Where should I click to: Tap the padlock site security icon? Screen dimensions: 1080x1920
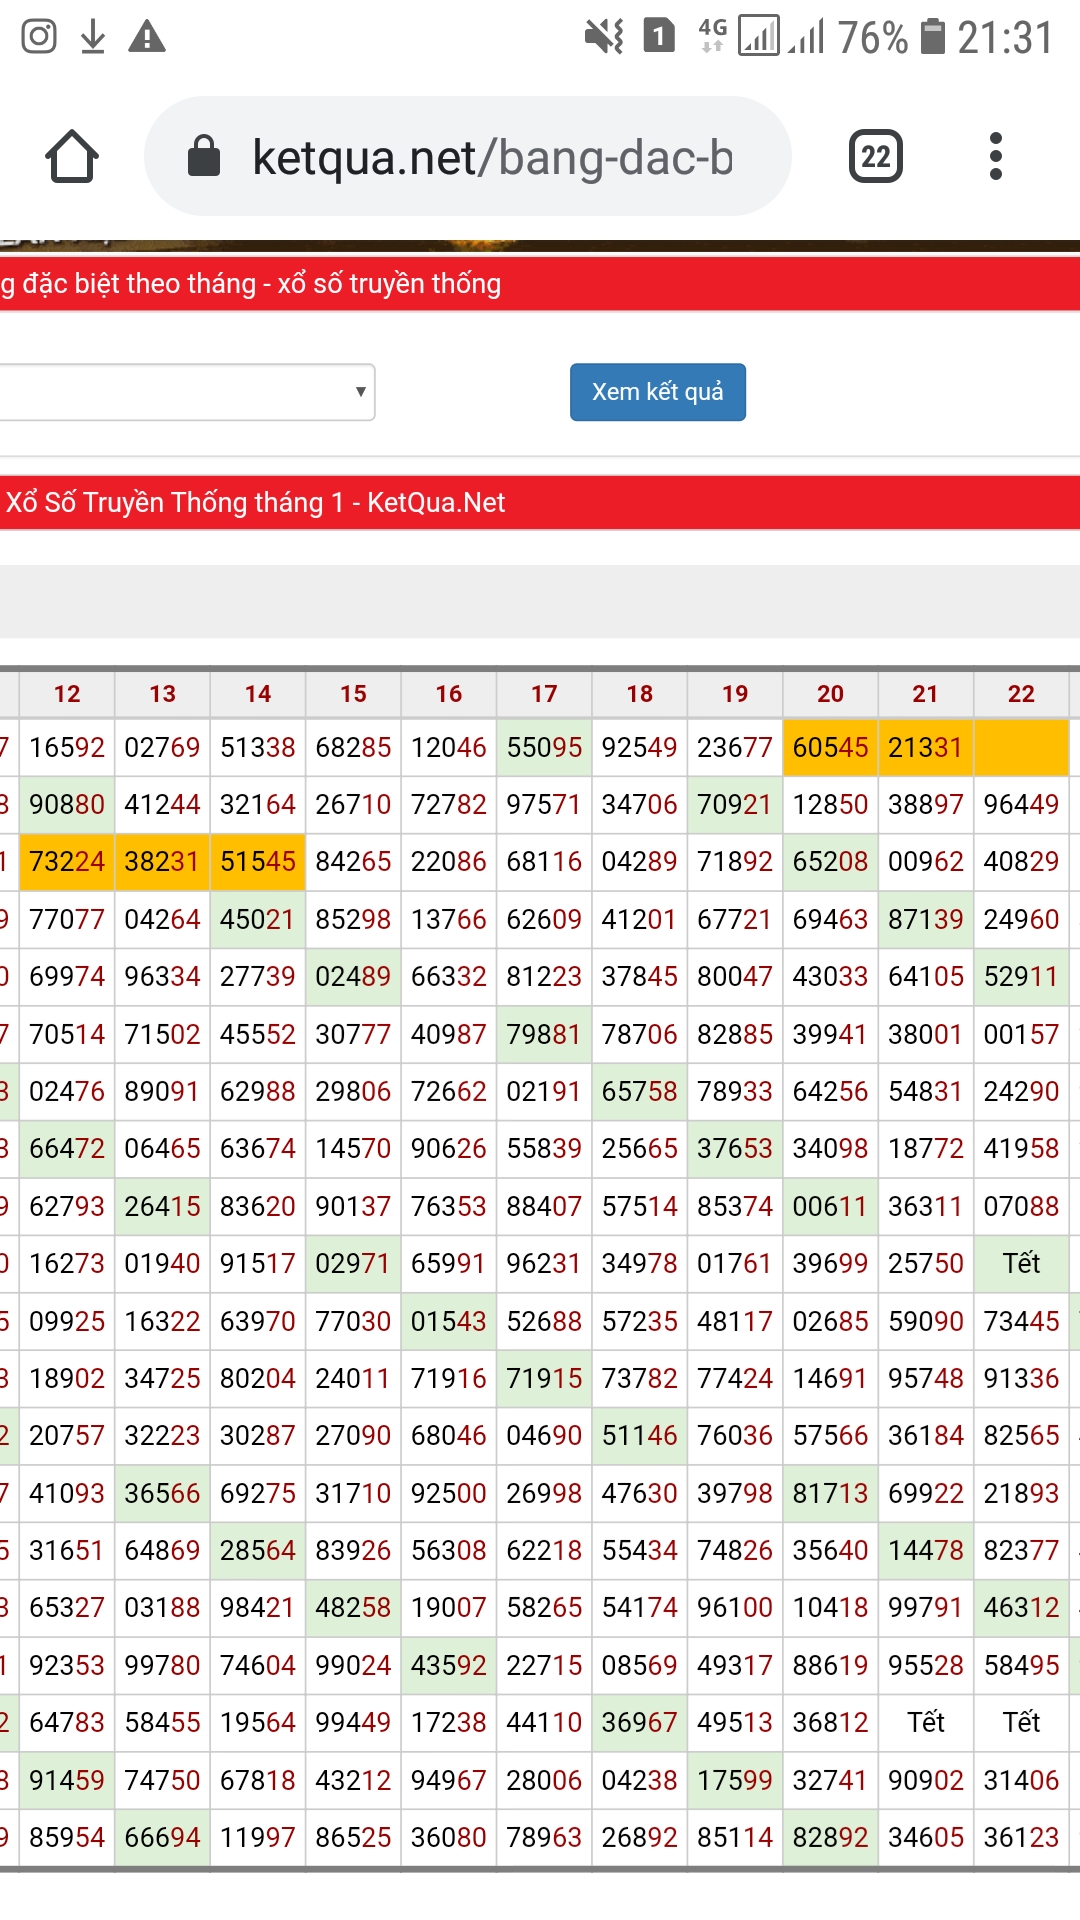(x=204, y=157)
